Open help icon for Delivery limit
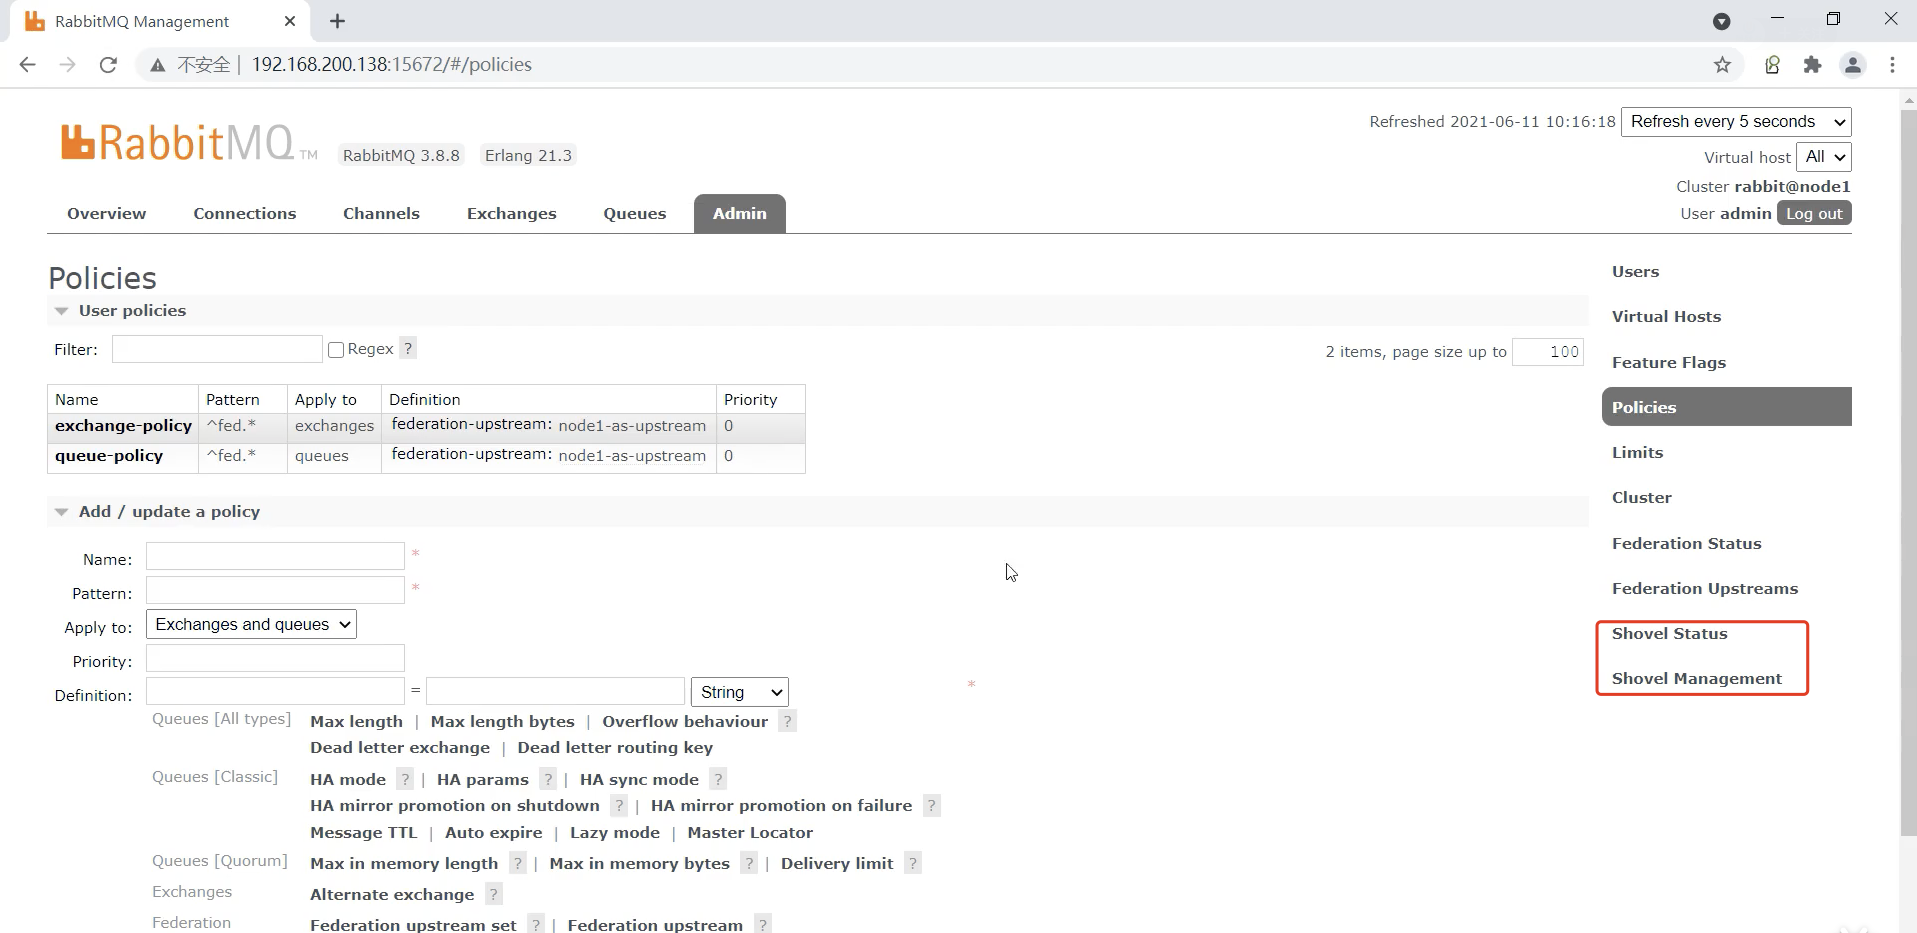1917x933 pixels. click(x=912, y=864)
